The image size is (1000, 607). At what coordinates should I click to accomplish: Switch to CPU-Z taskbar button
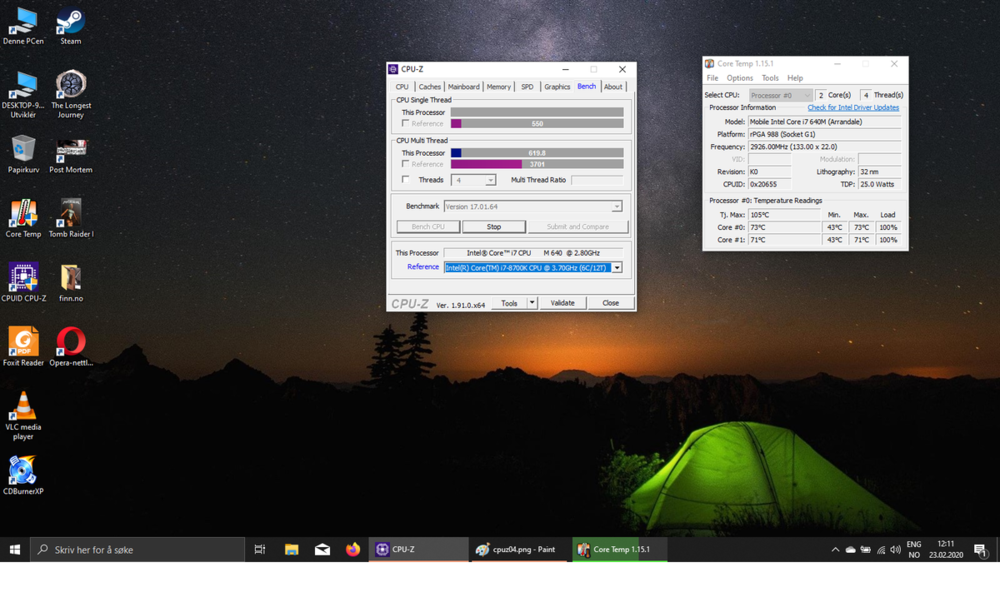(418, 549)
